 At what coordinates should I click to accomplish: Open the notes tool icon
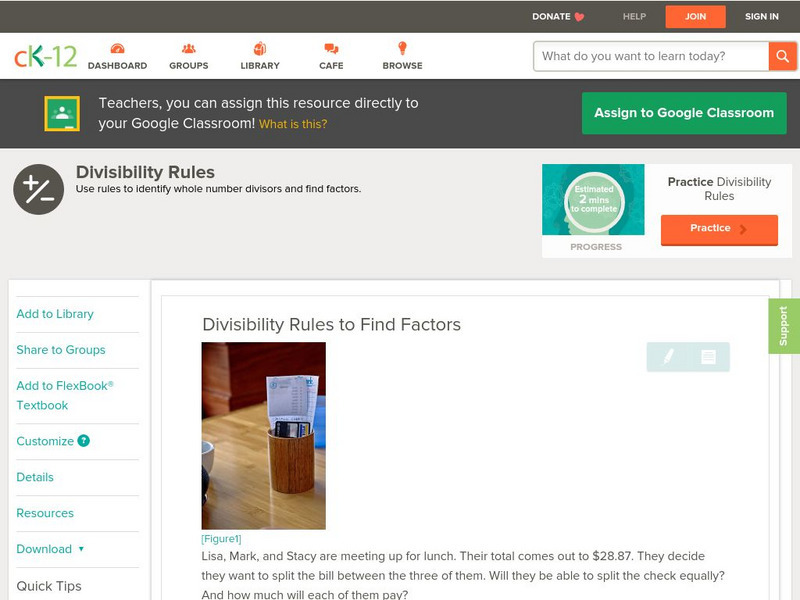(x=708, y=357)
